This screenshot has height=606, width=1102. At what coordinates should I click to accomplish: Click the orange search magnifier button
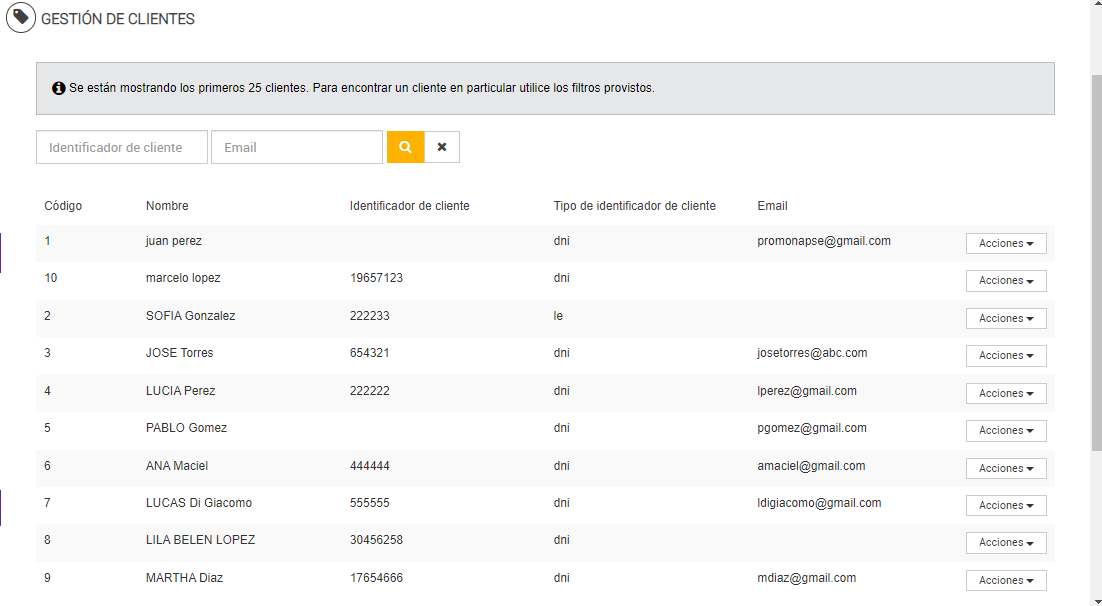(x=405, y=147)
